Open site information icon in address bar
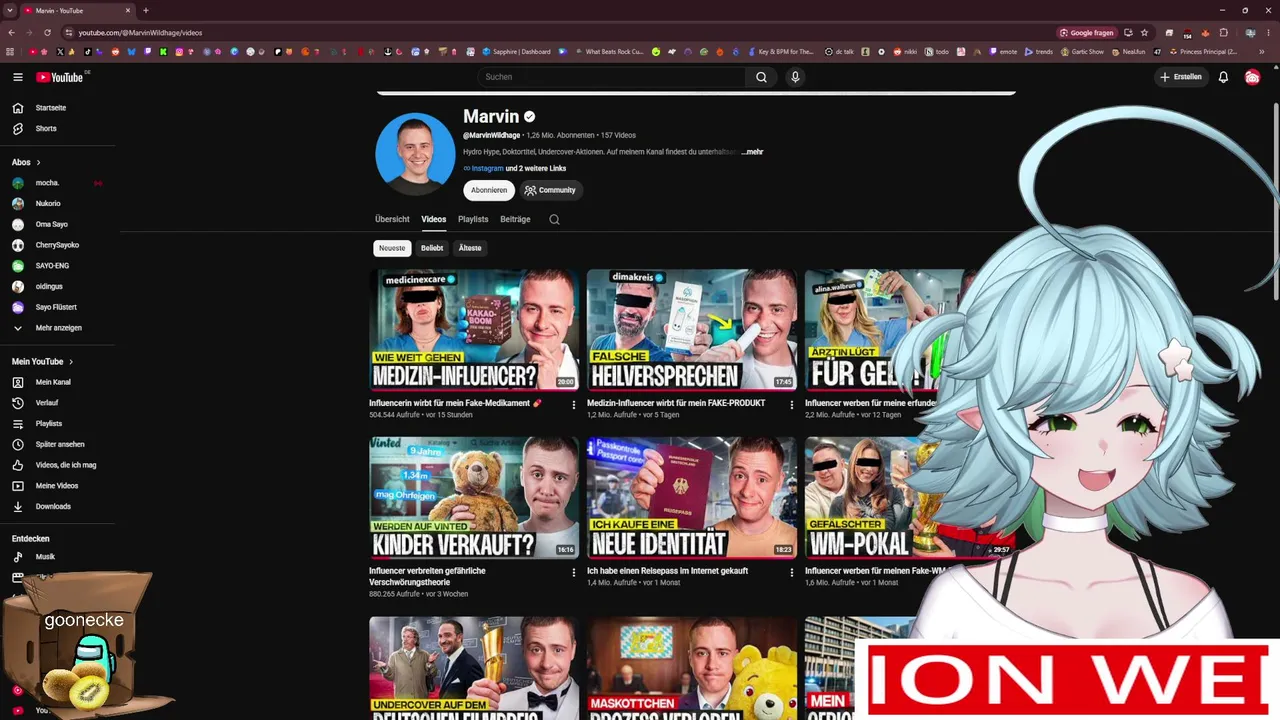 point(68,33)
